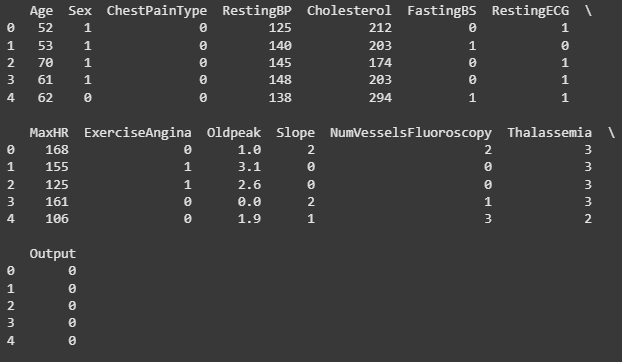Click the Age column header
This screenshot has width=622, height=362.
[41, 11]
